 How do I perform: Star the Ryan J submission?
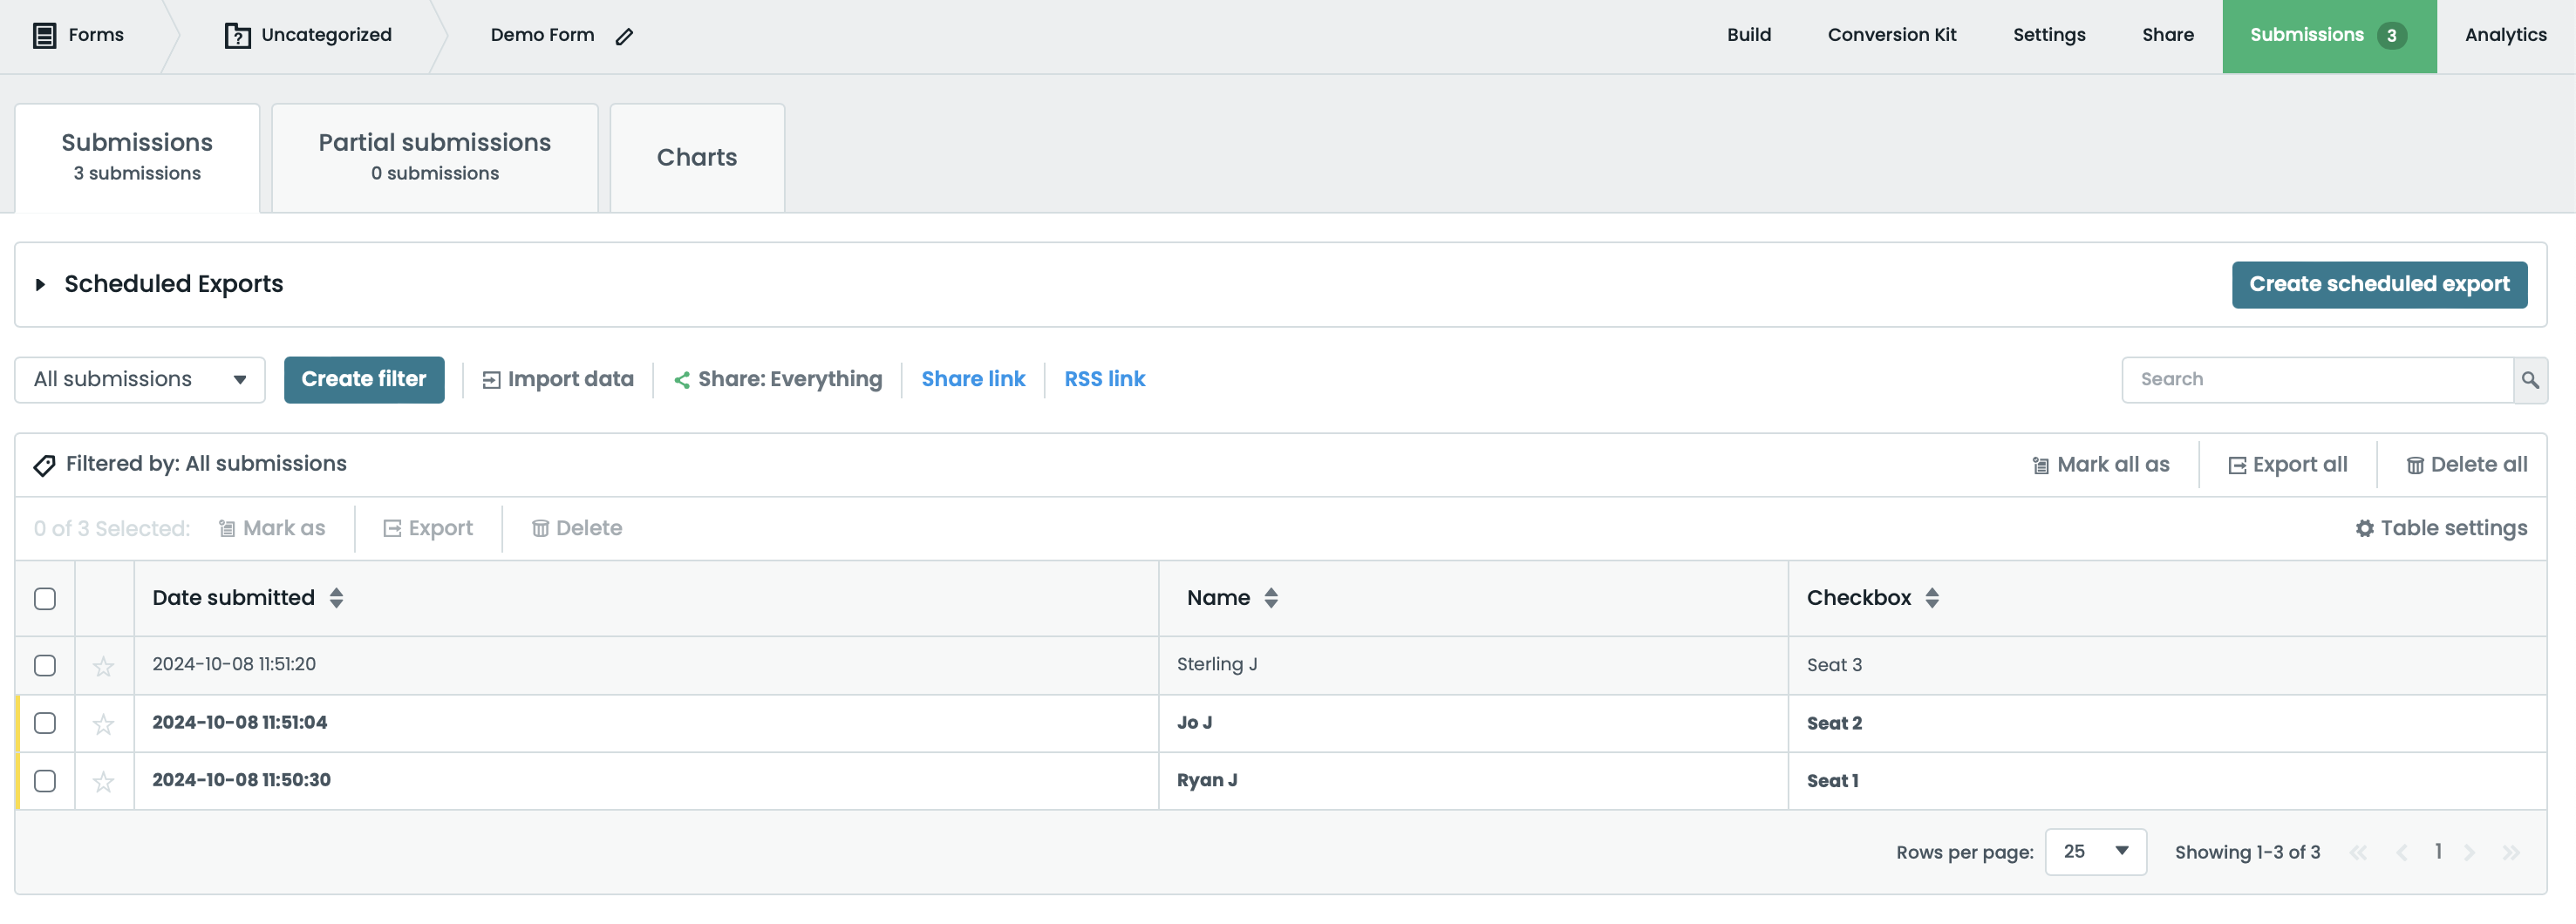click(x=104, y=781)
